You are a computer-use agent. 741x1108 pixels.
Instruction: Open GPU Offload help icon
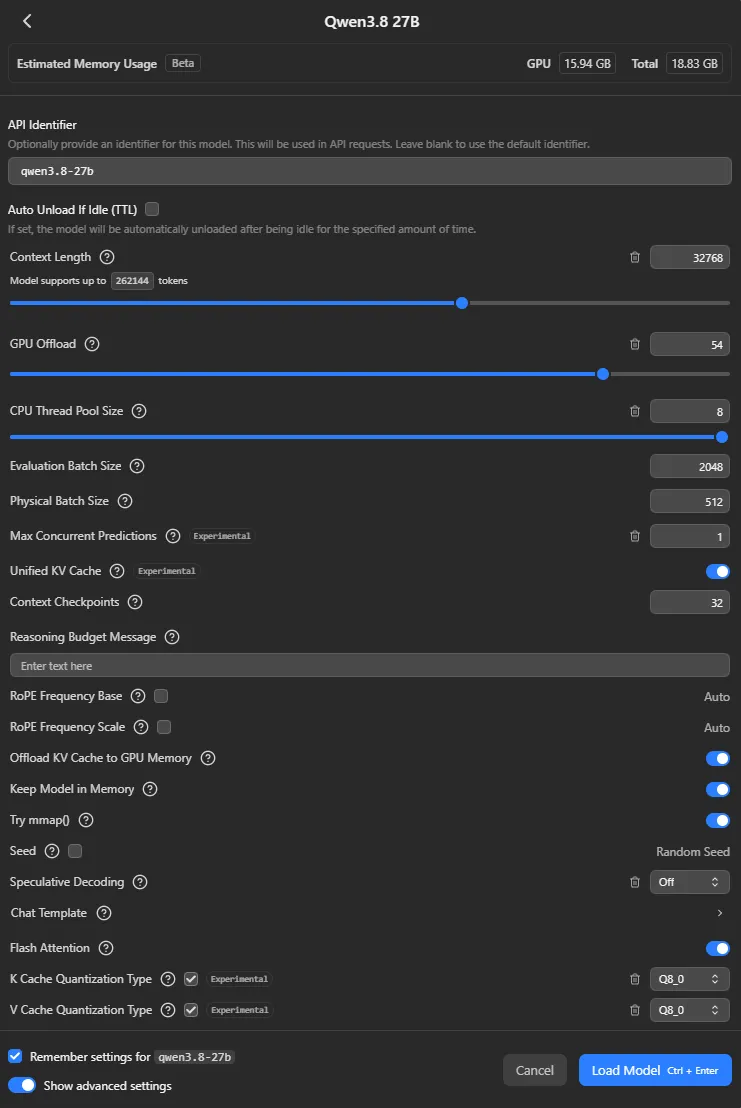92,344
